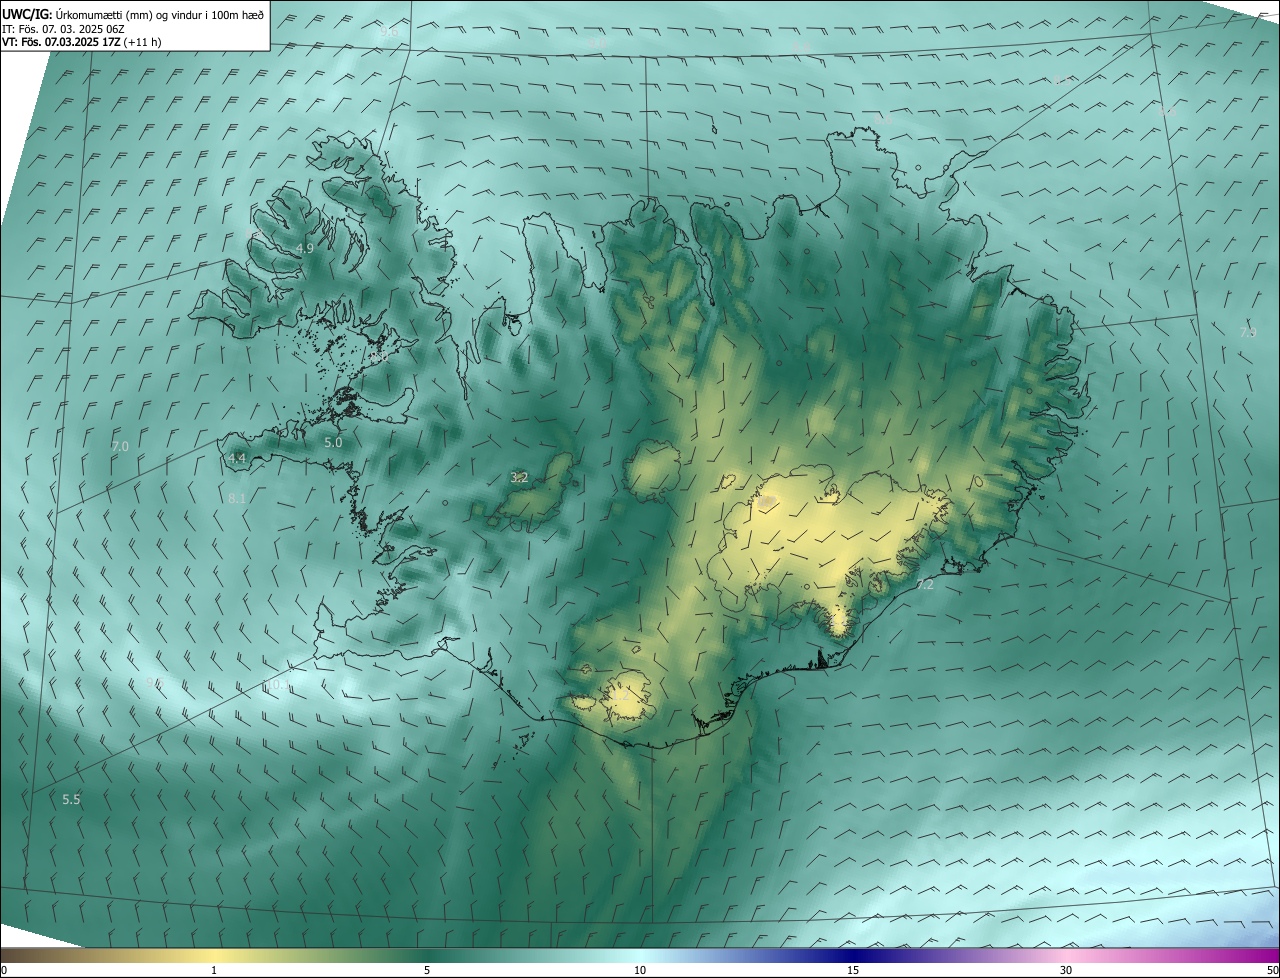1280x978 pixels.
Task: Click the colorbar tick label '30'
Action: 1066,970
